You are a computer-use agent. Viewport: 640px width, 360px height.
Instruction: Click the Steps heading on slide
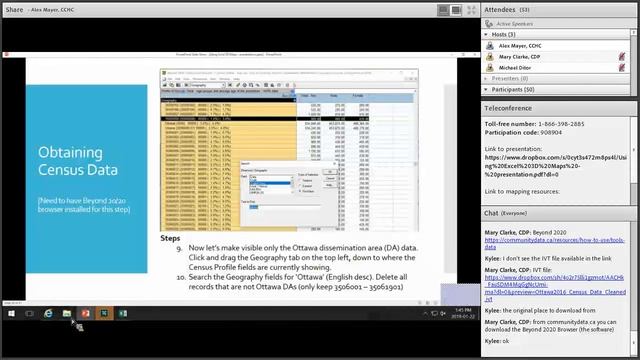coord(170,238)
